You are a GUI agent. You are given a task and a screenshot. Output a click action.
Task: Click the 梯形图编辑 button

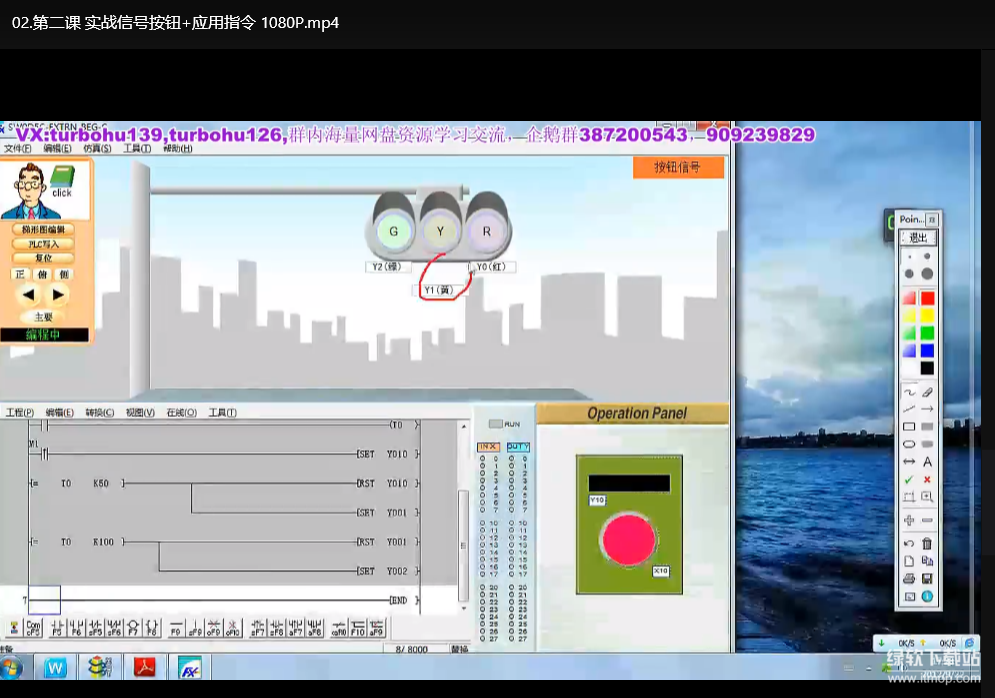pos(44,229)
